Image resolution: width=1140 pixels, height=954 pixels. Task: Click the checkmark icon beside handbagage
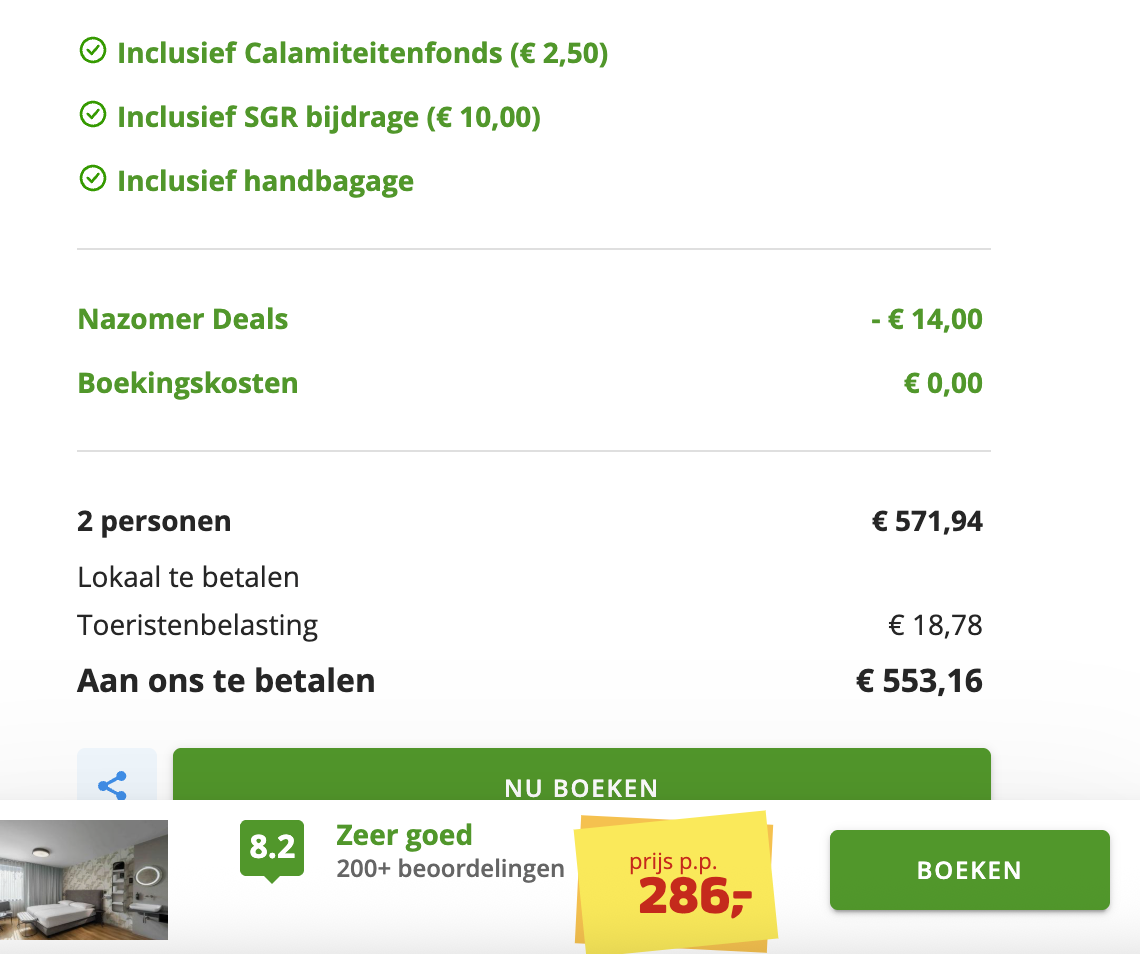tap(92, 180)
